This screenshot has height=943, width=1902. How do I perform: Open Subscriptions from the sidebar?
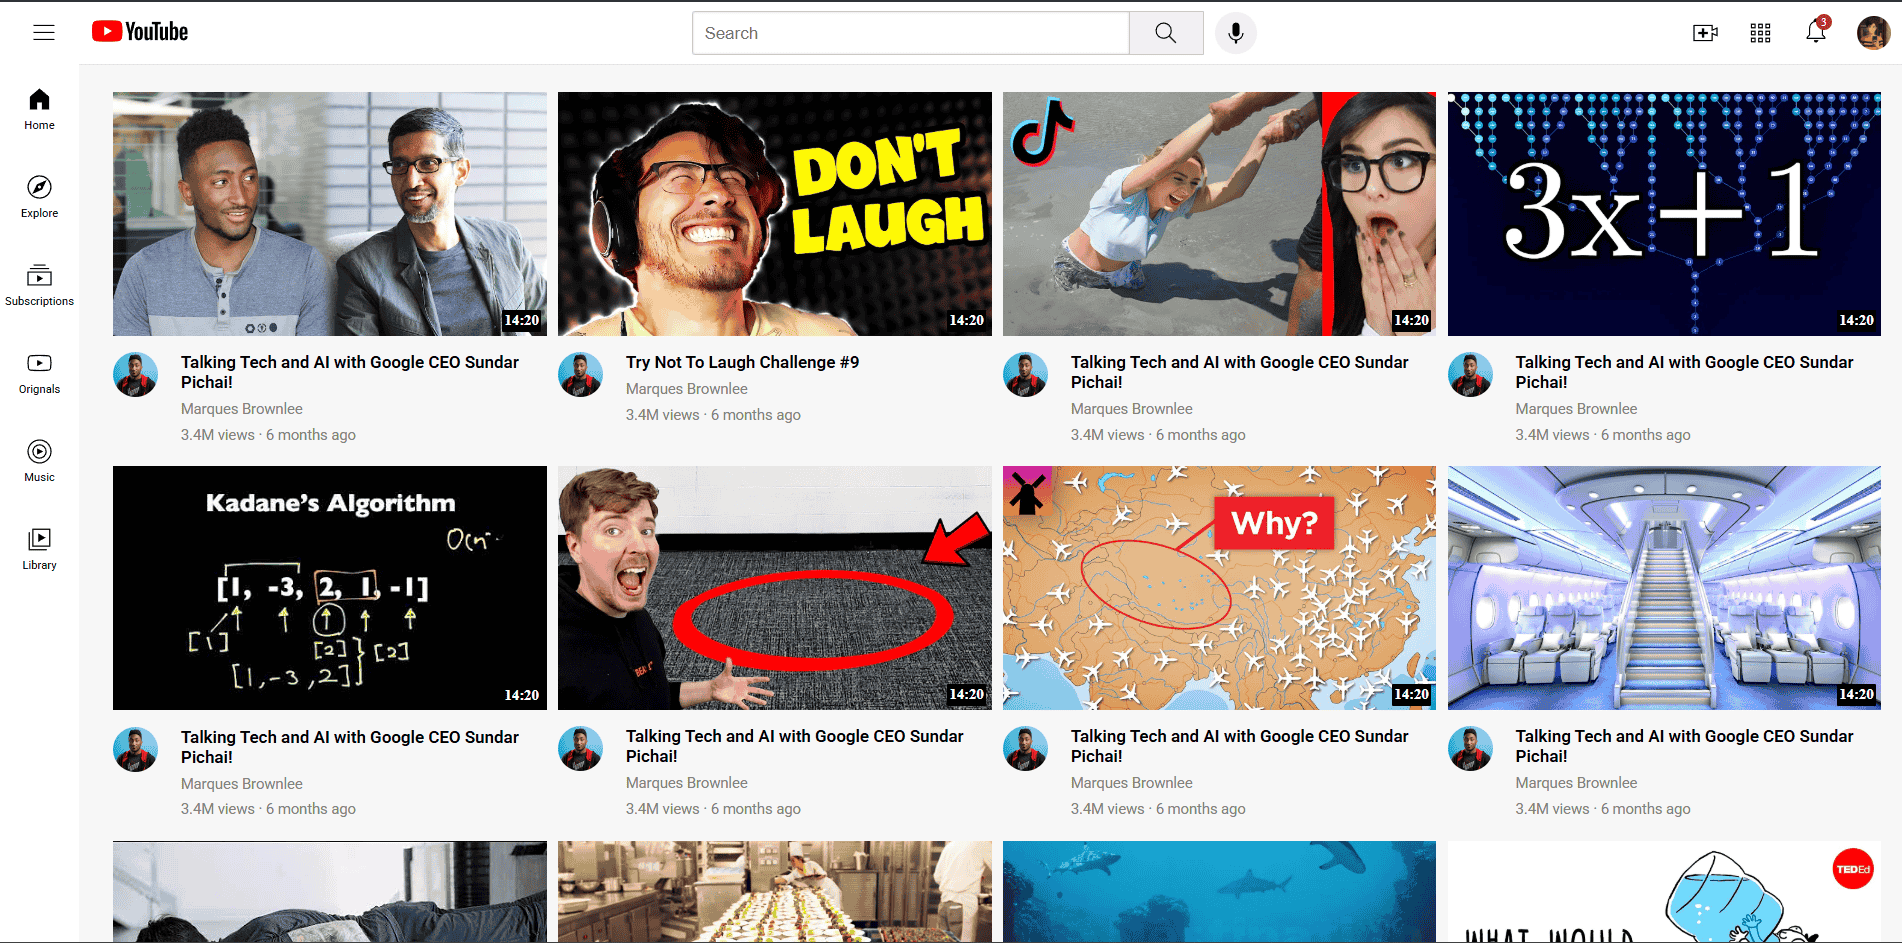[x=39, y=285]
